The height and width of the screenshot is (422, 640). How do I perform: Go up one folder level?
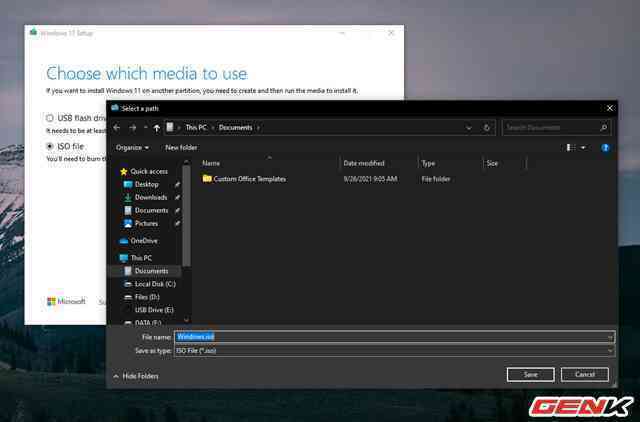[156, 128]
